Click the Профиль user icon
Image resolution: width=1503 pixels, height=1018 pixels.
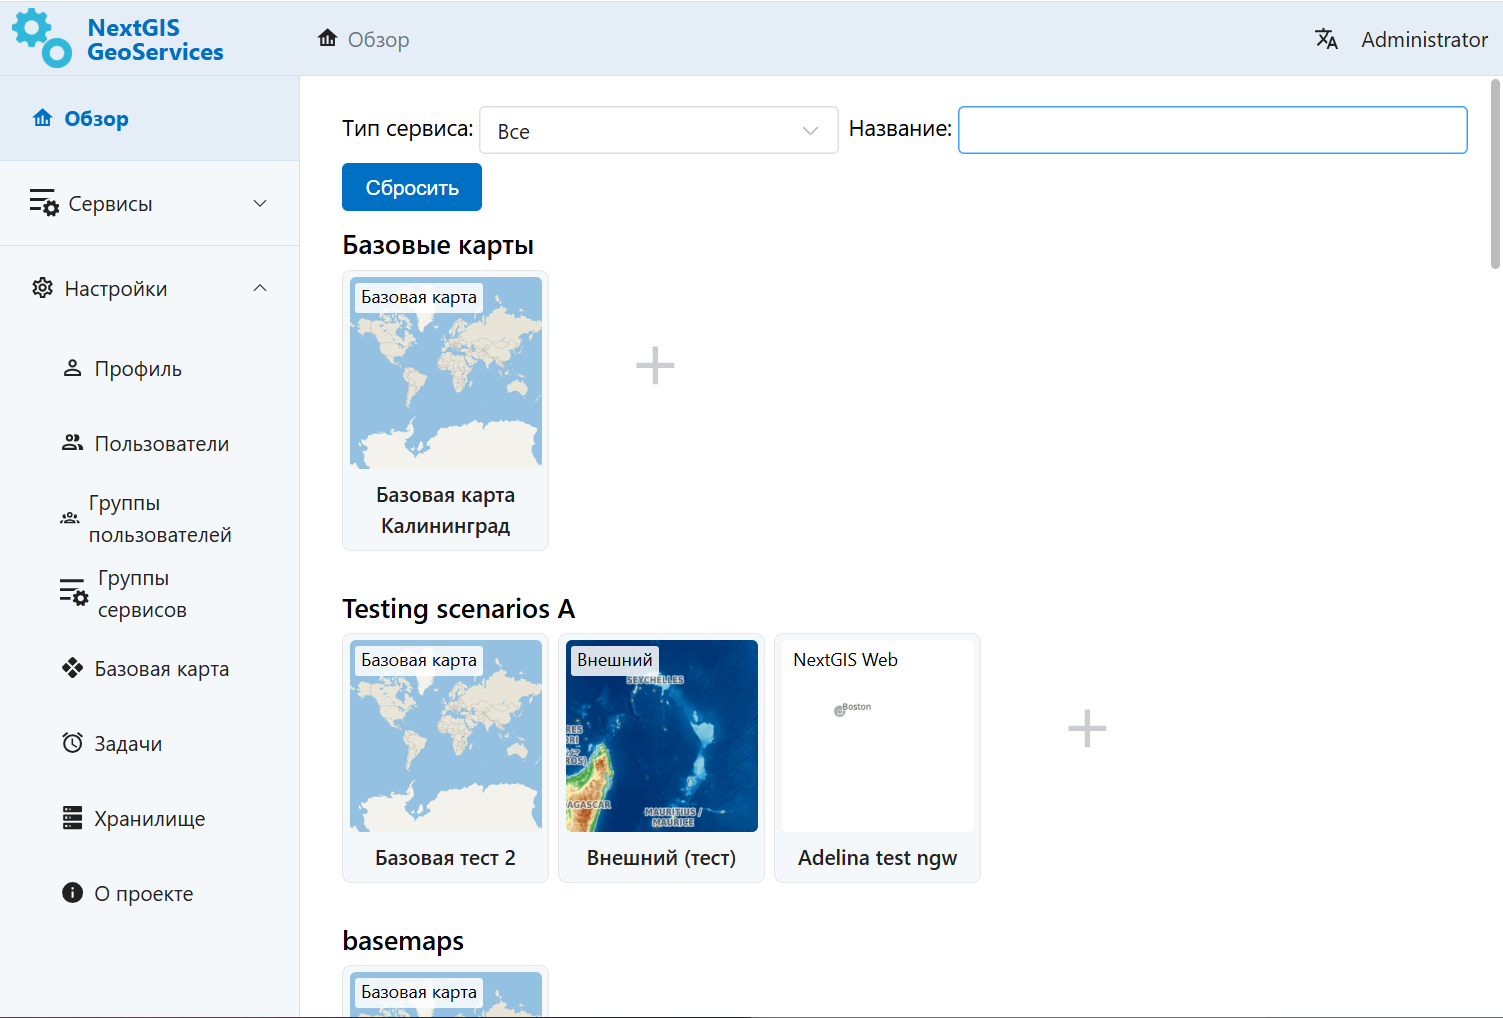(x=72, y=368)
